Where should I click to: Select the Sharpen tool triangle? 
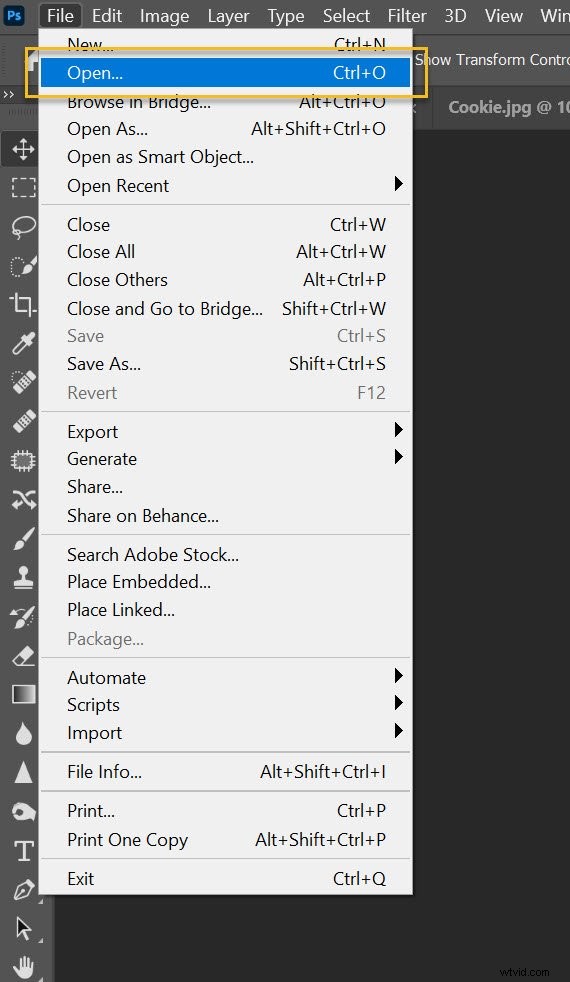23,772
